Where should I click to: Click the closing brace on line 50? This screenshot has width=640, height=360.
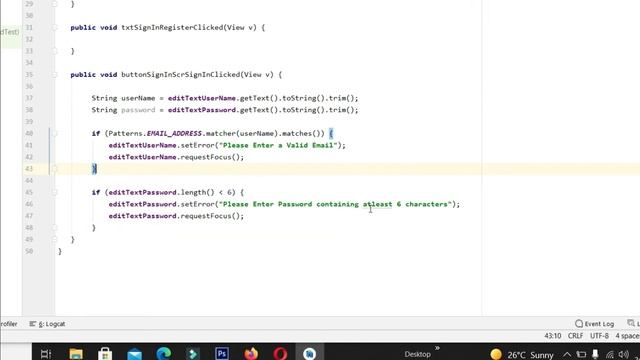[x=60, y=251]
